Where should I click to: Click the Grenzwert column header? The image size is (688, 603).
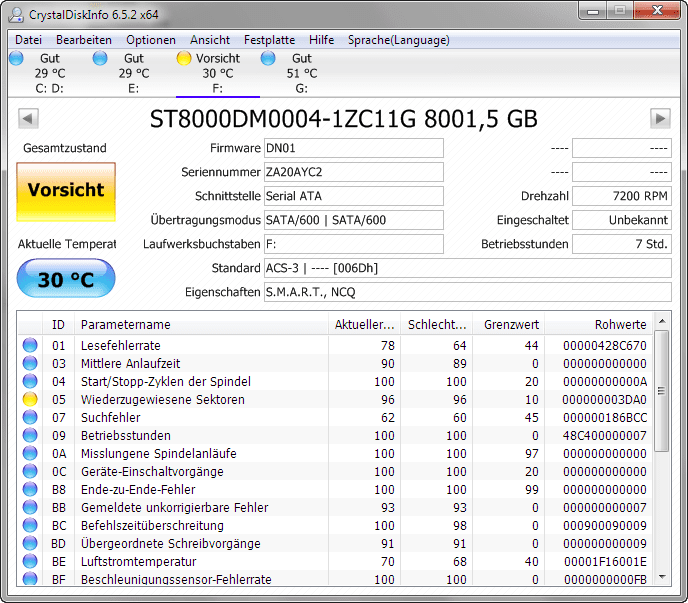(x=509, y=324)
